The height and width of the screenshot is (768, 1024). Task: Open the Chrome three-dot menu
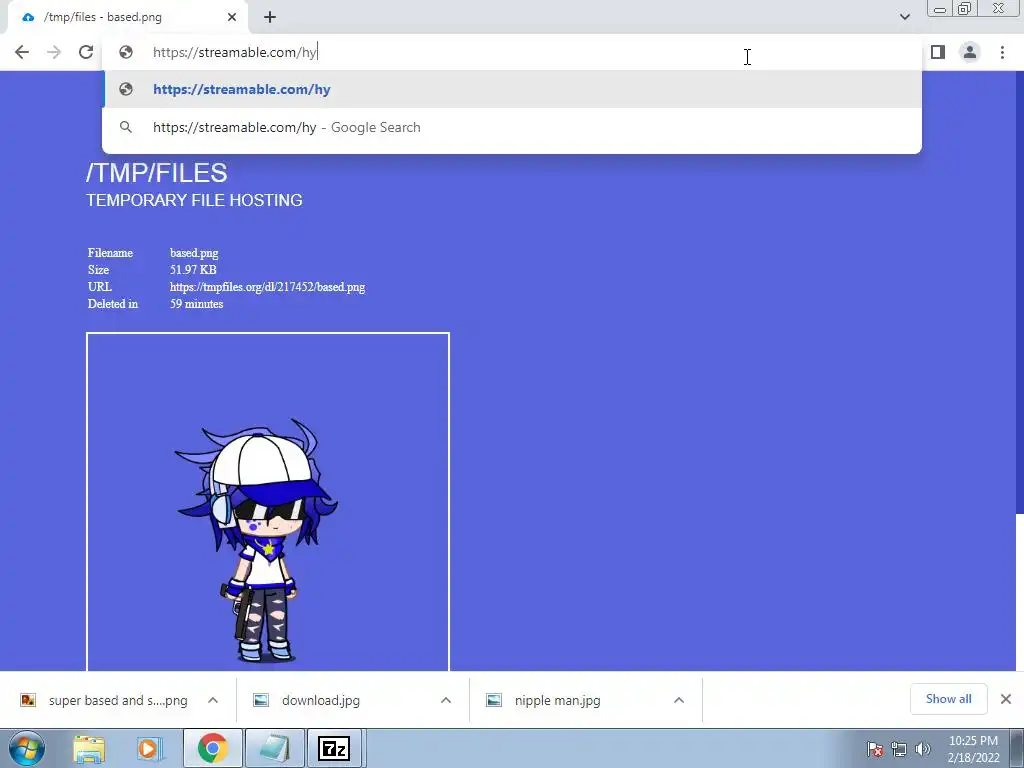tap(1002, 52)
